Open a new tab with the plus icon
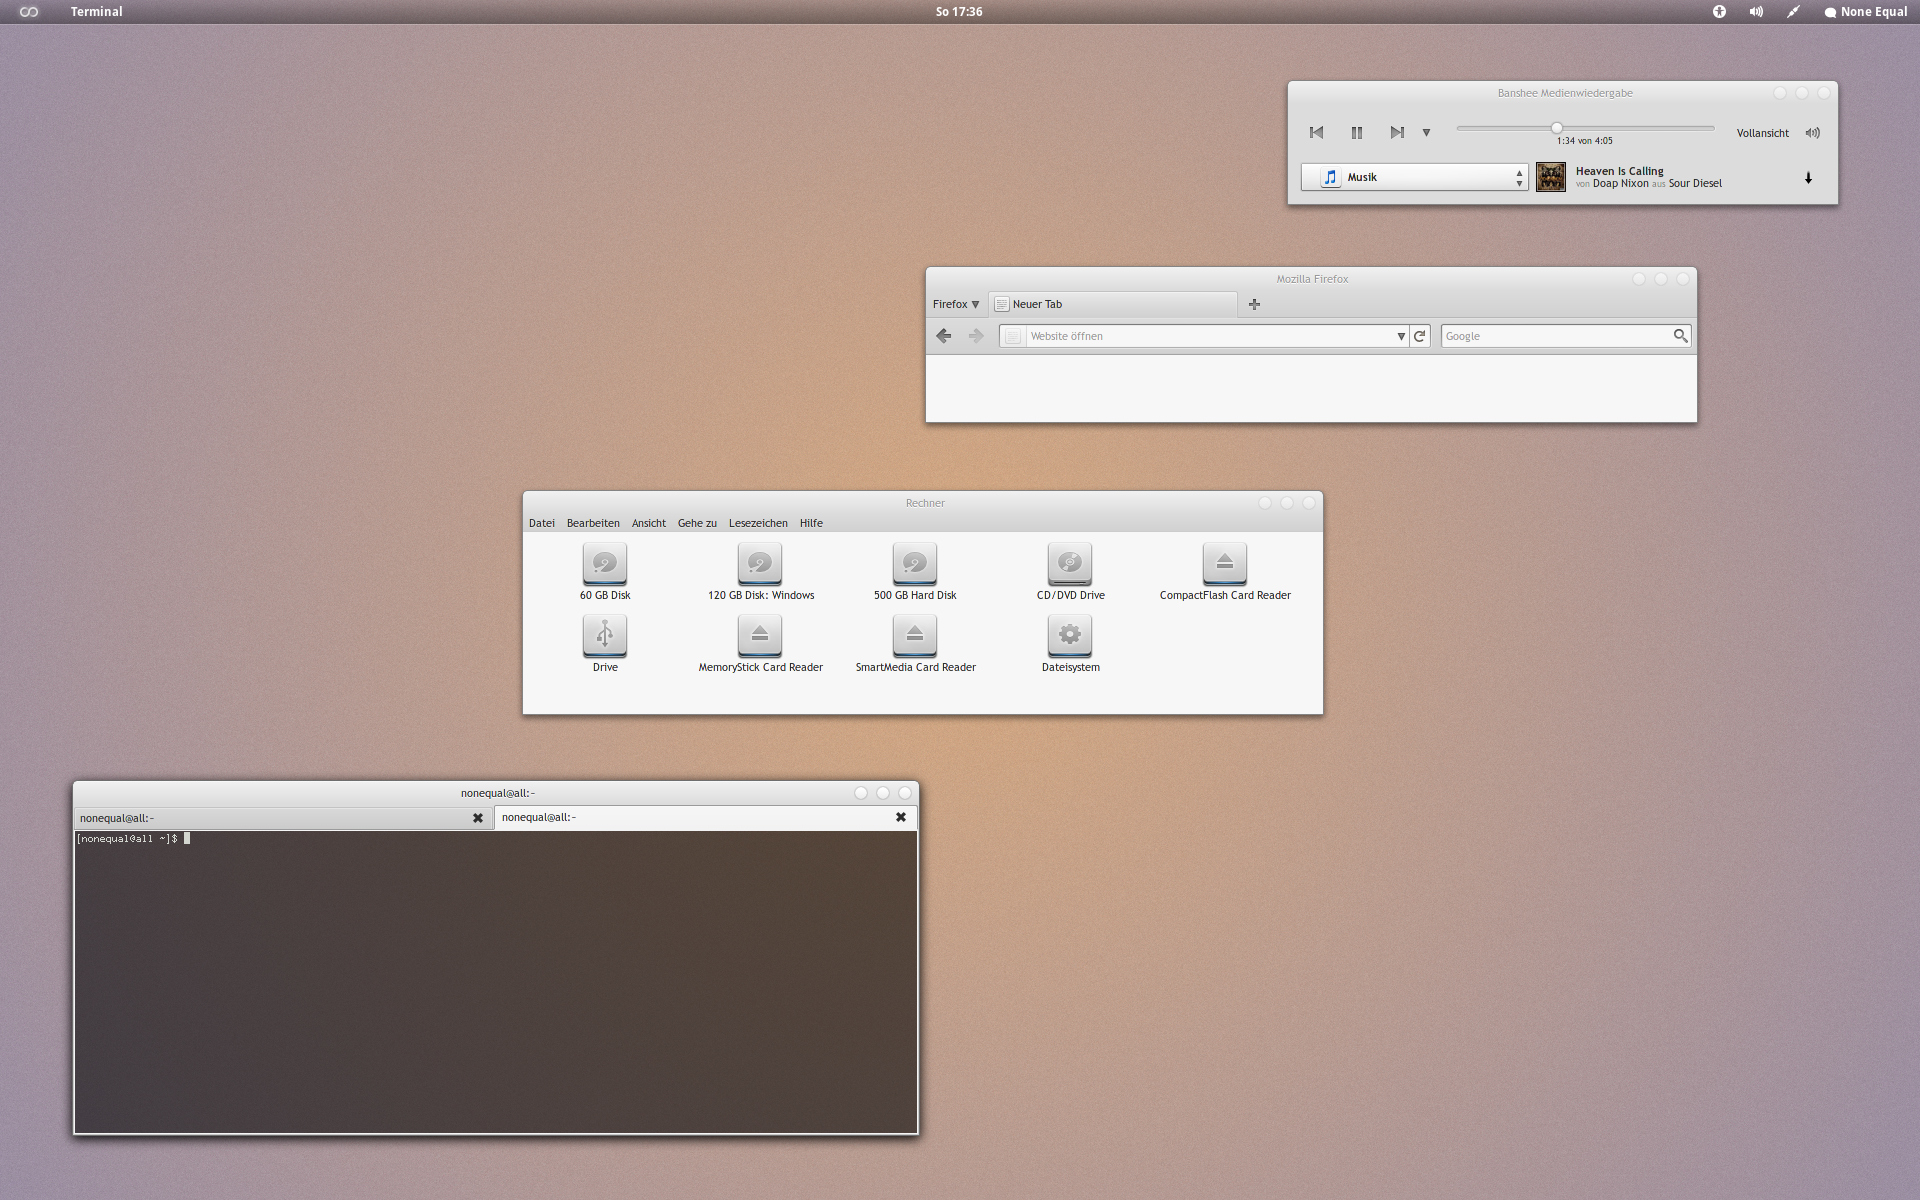This screenshot has height=1200, width=1920. (x=1254, y=304)
